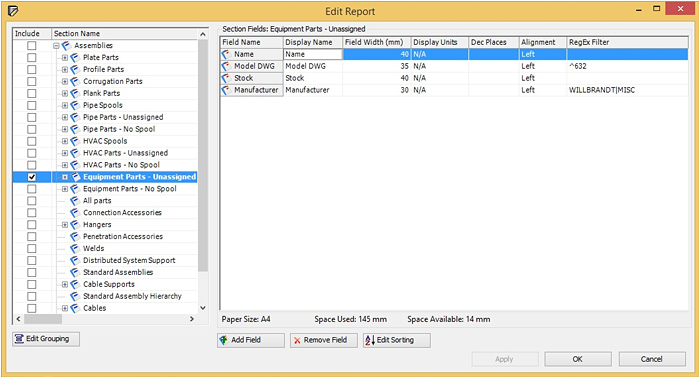Screen dimensions: 700x377
Task: Check the Plate Parts include checkbox
Action: coord(32,58)
